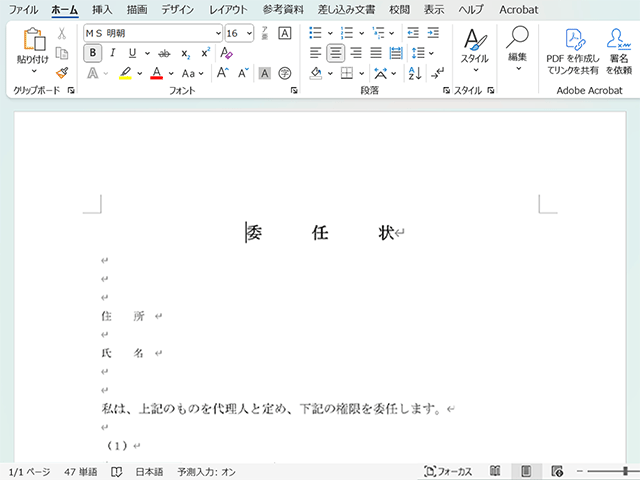Open the Change Case (Aa) dropdown
The width and height of the screenshot is (640, 480).
[x=193, y=73]
